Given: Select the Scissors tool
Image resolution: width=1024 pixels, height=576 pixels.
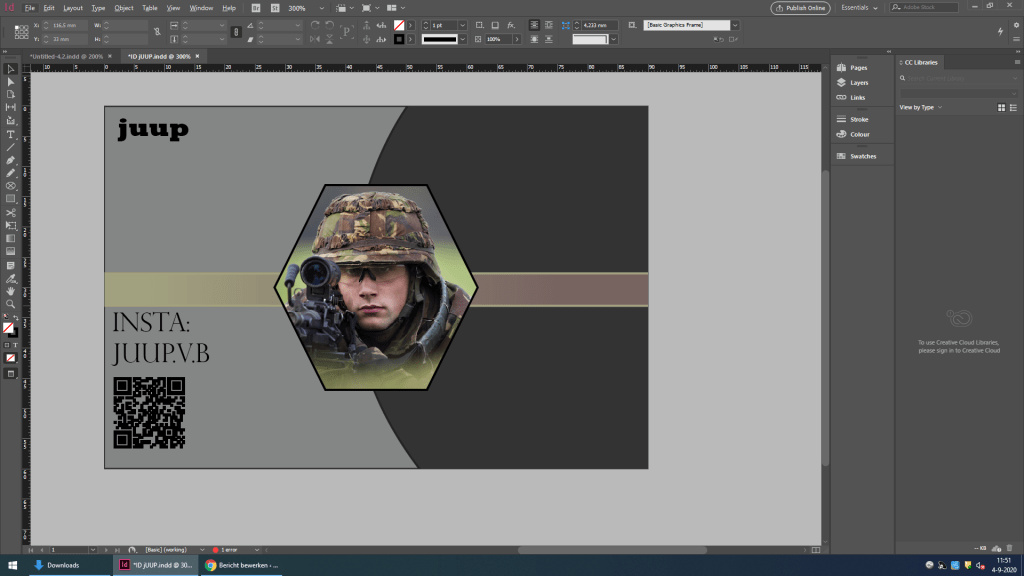Looking at the screenshot, I should (11, 212).
